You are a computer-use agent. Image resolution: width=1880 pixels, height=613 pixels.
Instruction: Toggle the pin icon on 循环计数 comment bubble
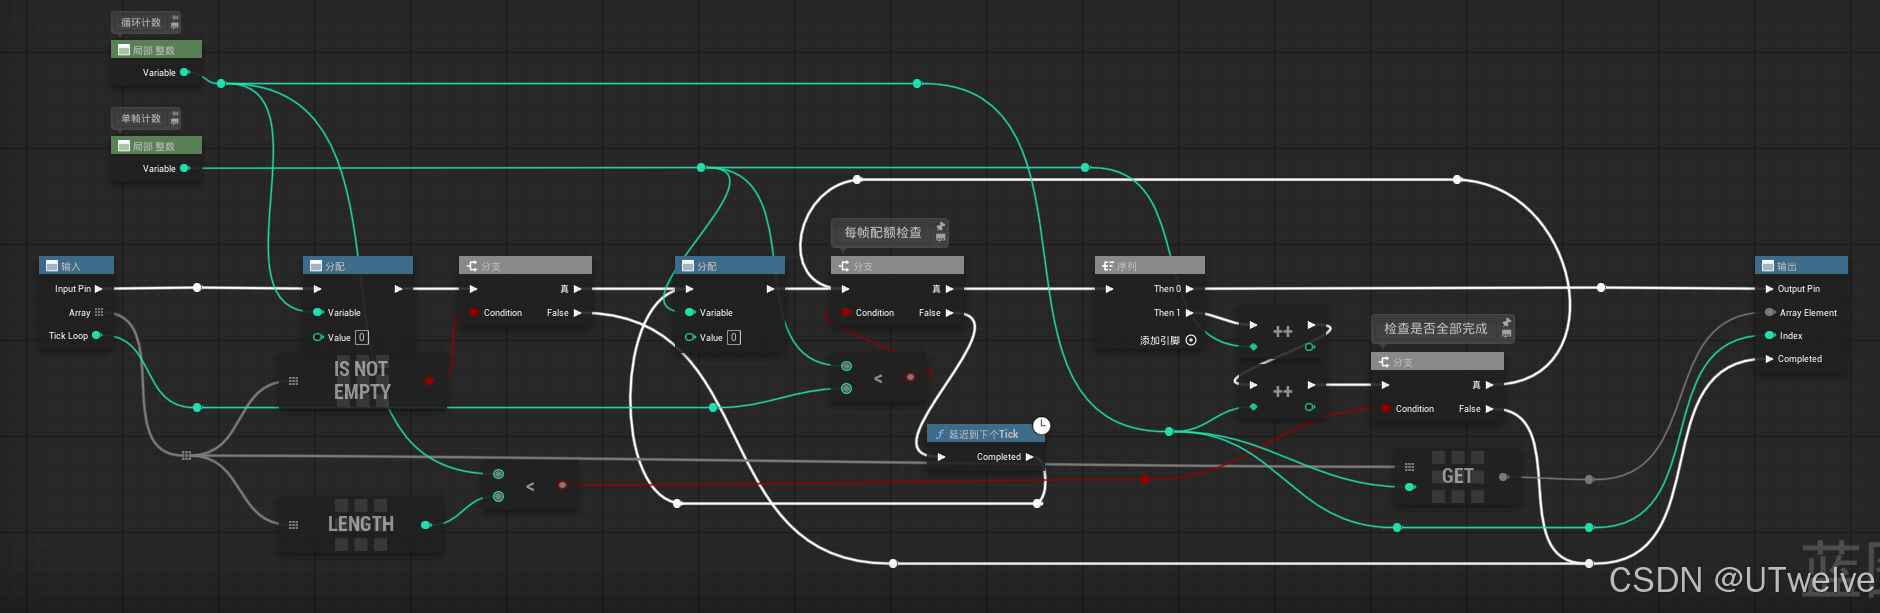175,17
